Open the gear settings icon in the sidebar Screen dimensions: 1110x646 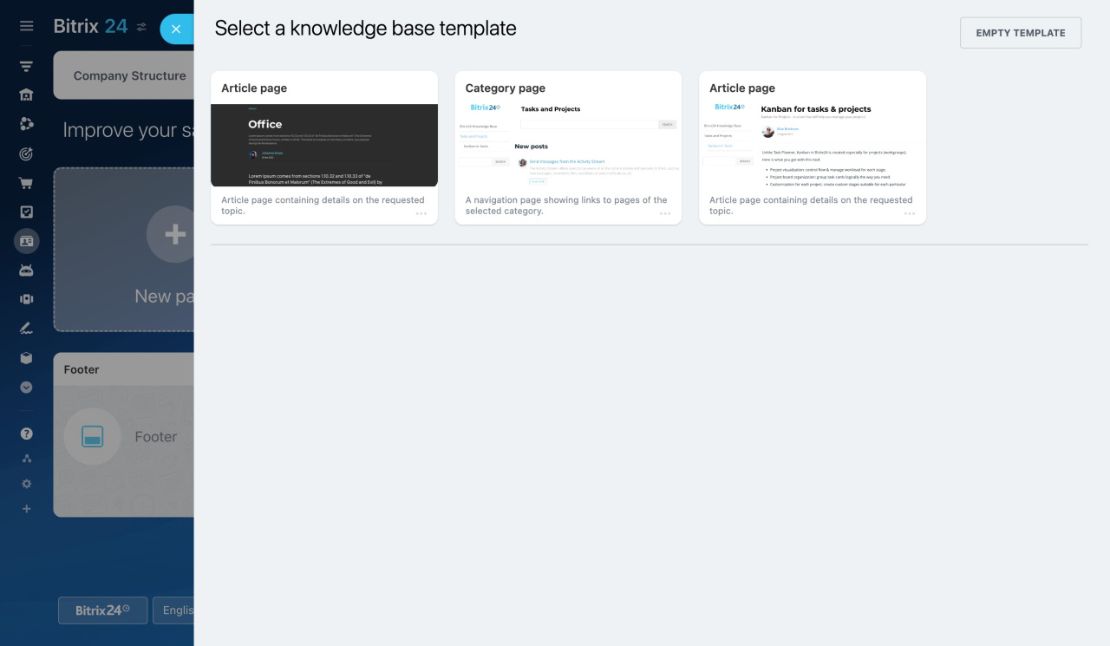click(x=26, y=484)
